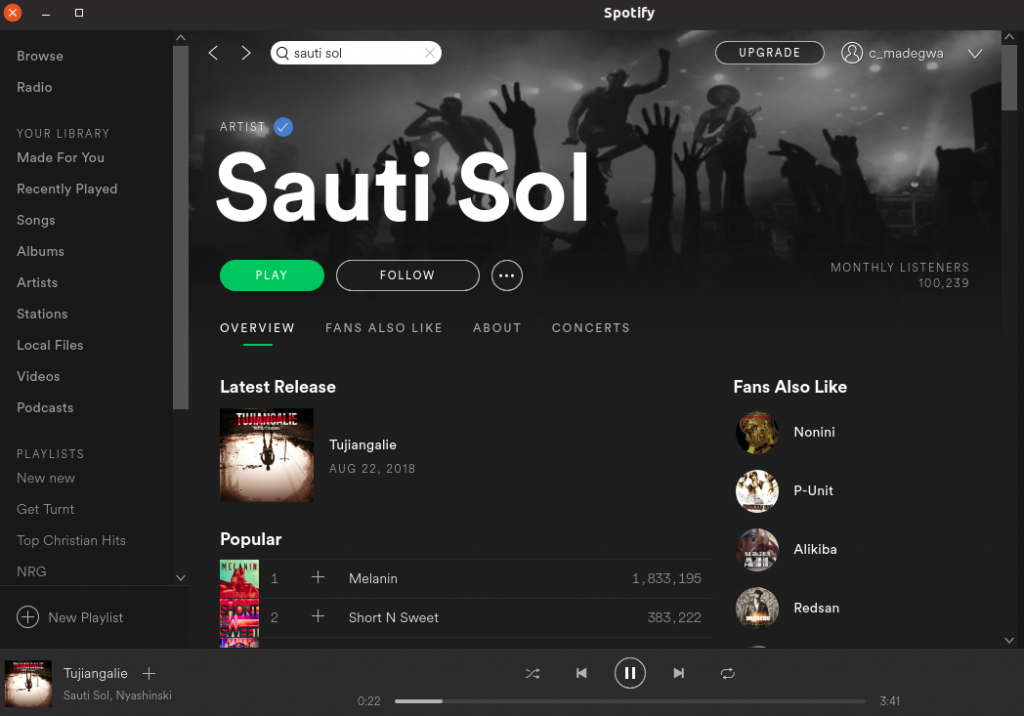Viewport: 1024px width, 716px height.
Task: Open Radio in the sidebar
Action: (x=35, y=88)
